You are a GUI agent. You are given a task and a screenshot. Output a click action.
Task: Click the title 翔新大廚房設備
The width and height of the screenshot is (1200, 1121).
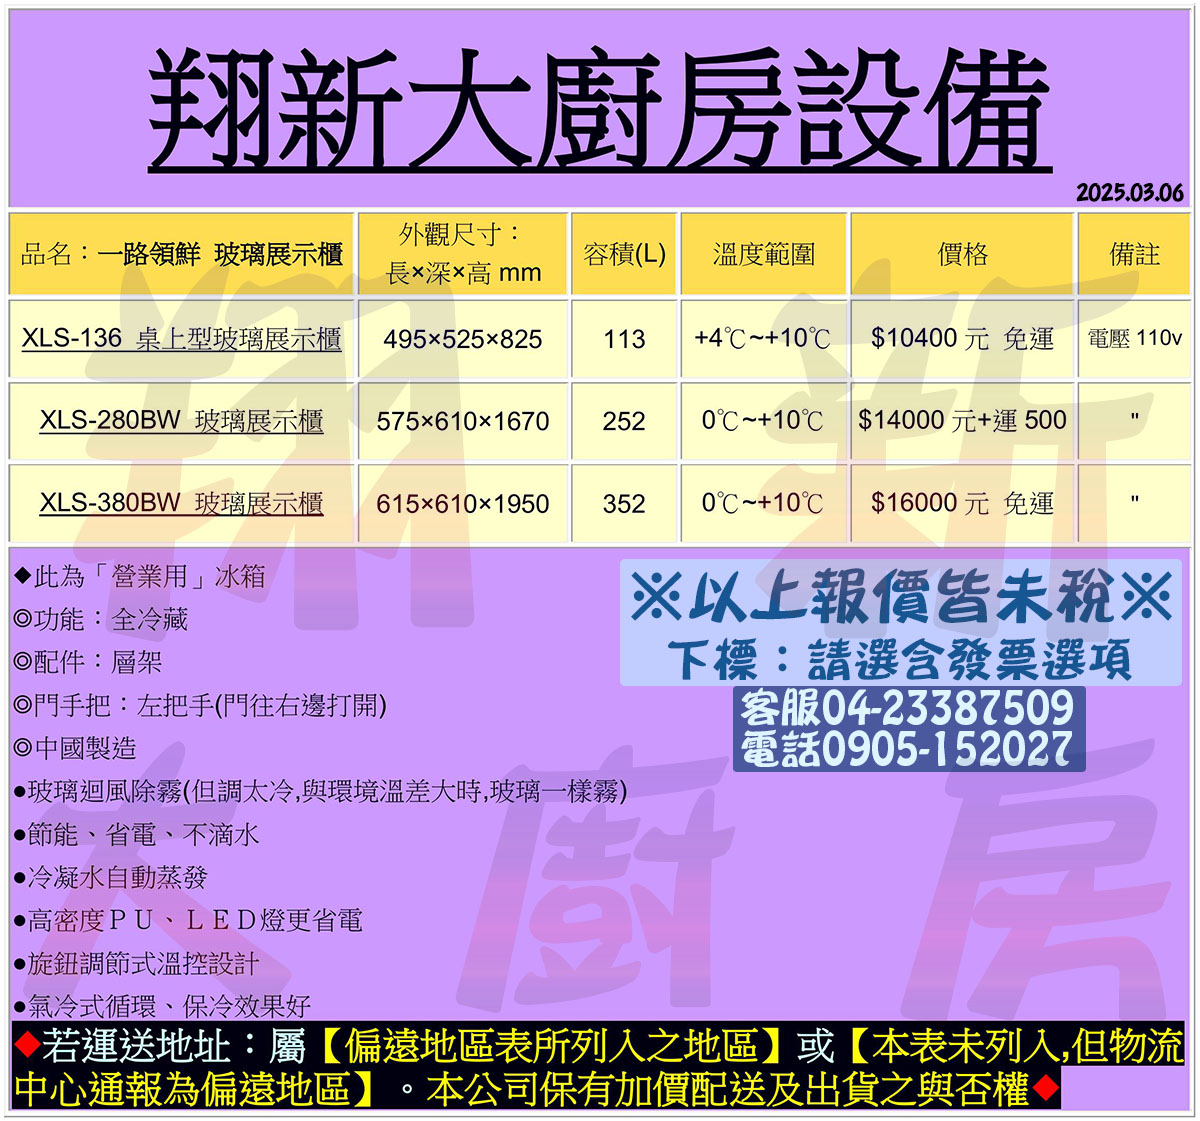pos(600,111)
